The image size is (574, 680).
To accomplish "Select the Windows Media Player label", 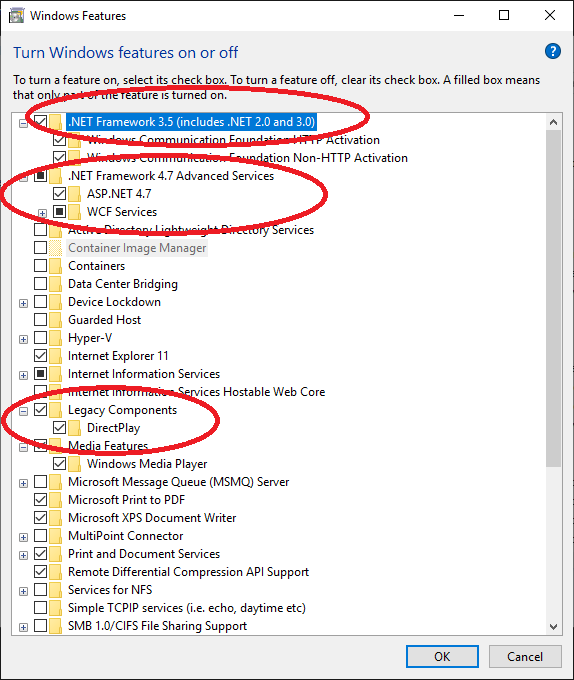I will pyautogui.click(x=147, y=464).
